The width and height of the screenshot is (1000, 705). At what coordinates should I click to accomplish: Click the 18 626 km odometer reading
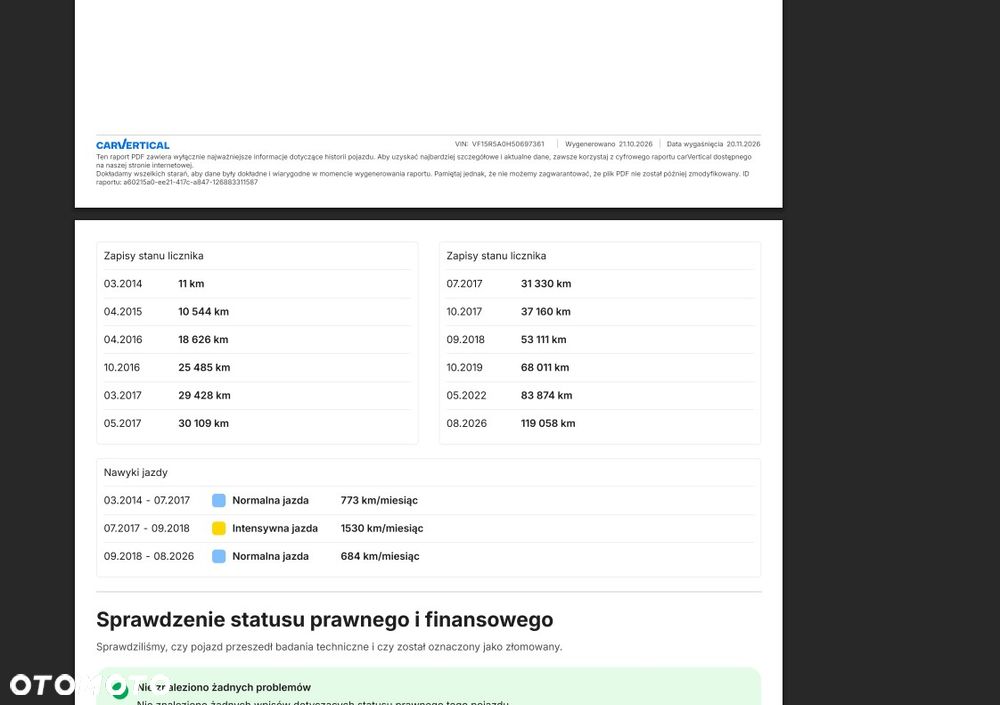click(203, 340)
